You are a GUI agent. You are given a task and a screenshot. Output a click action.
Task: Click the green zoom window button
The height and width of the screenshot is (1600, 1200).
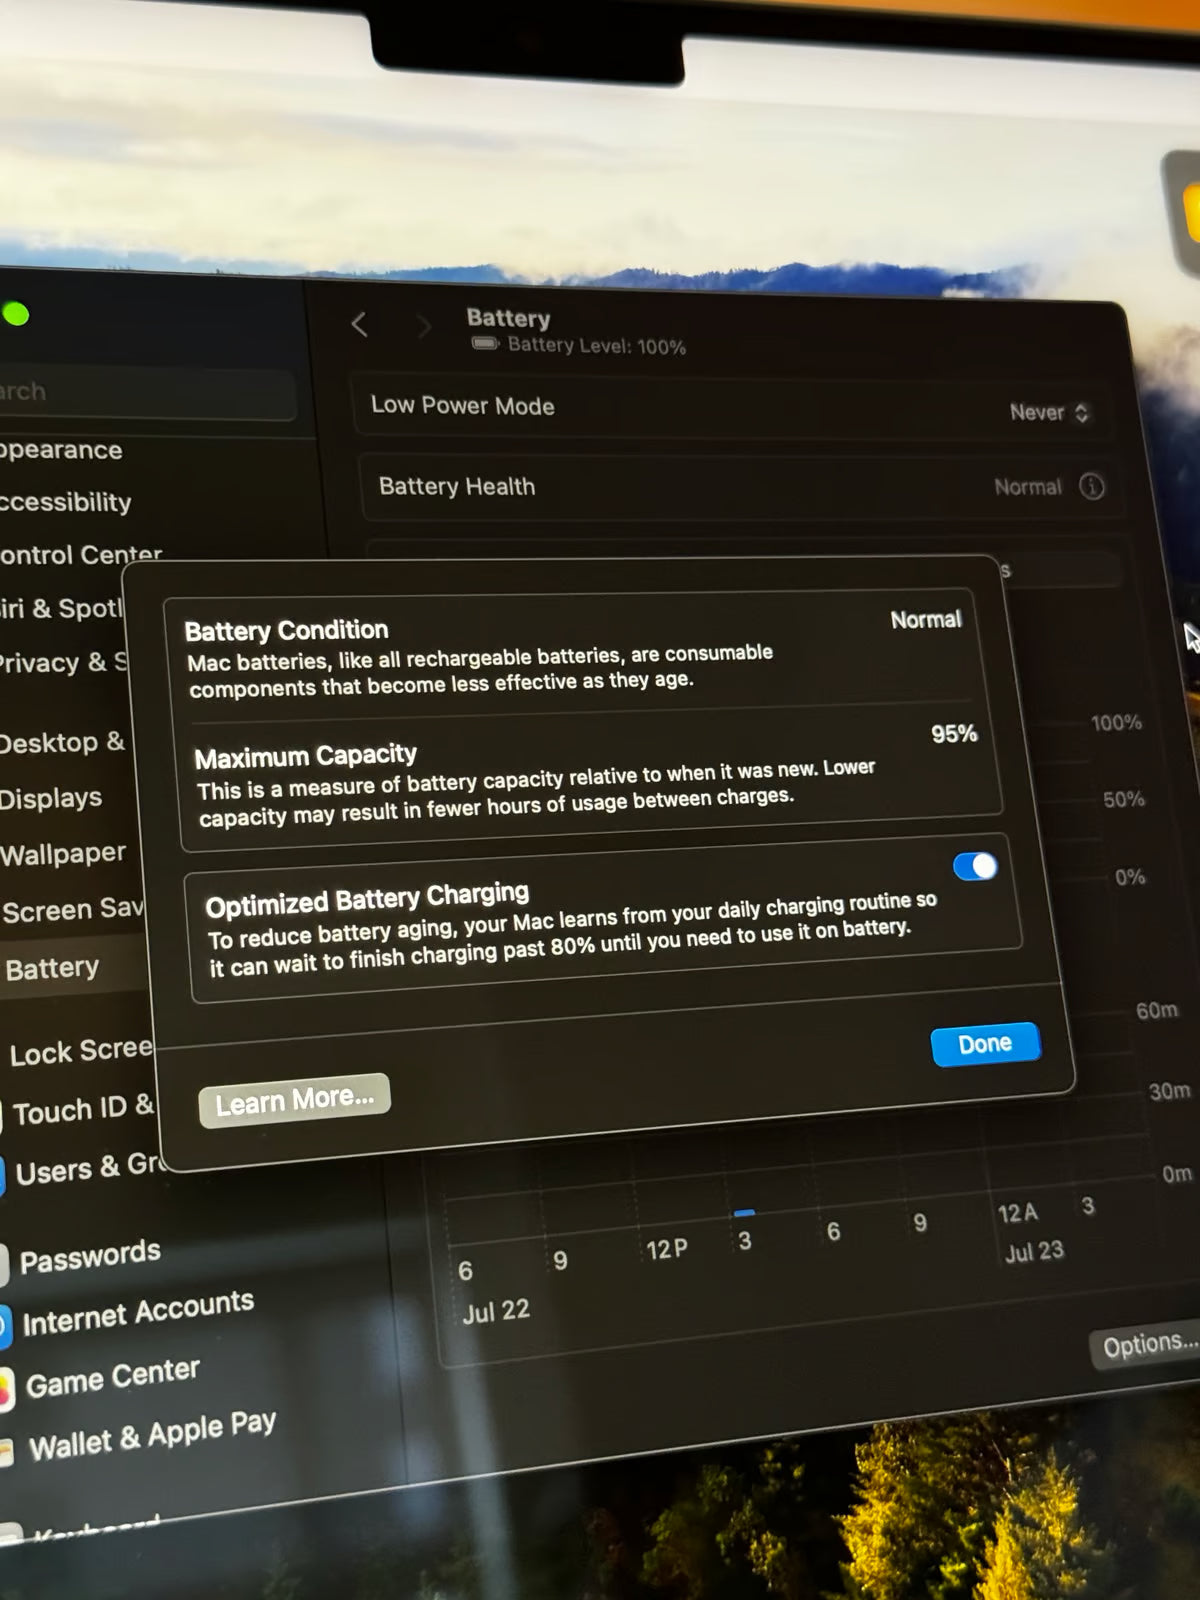pyautogui.click(x=16, y=314)
